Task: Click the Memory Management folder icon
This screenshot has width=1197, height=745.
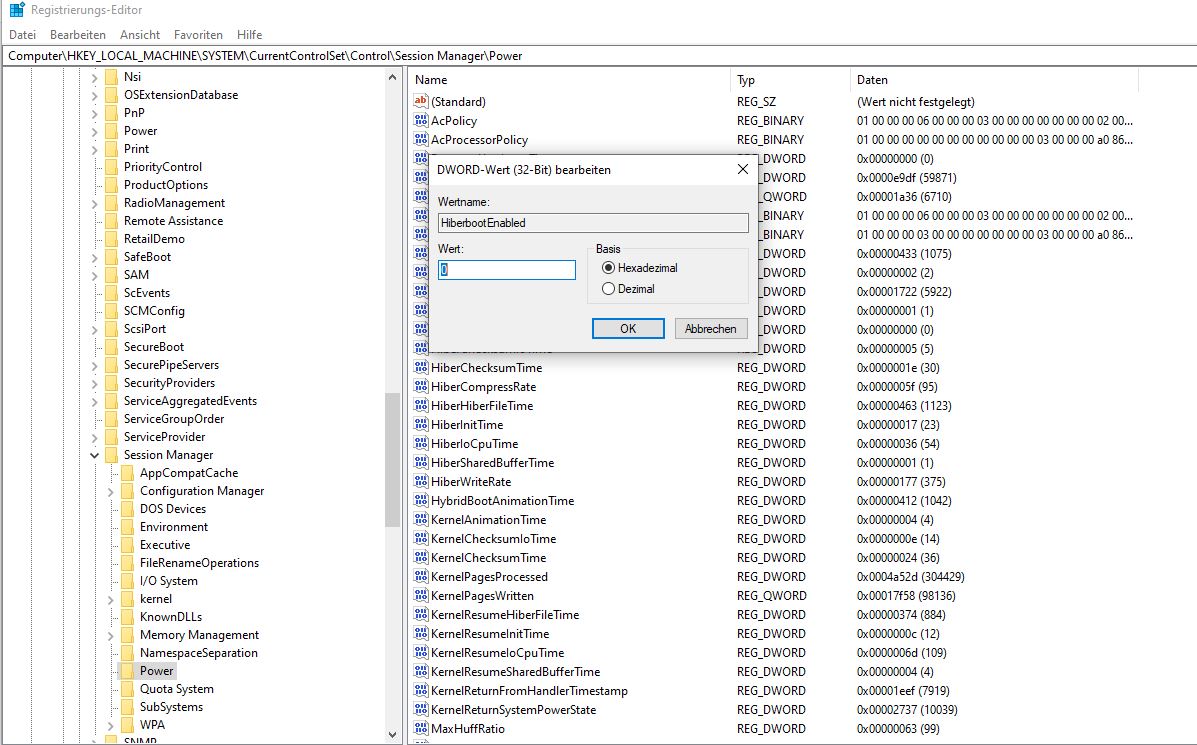Action: tap(127, 635)
